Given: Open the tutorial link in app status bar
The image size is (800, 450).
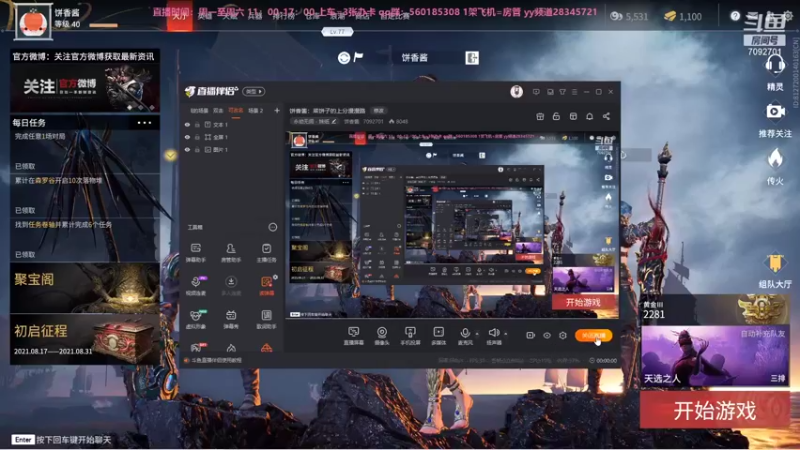Looking at the screenshot, I should pyautogui.click(x=216, y=360).
